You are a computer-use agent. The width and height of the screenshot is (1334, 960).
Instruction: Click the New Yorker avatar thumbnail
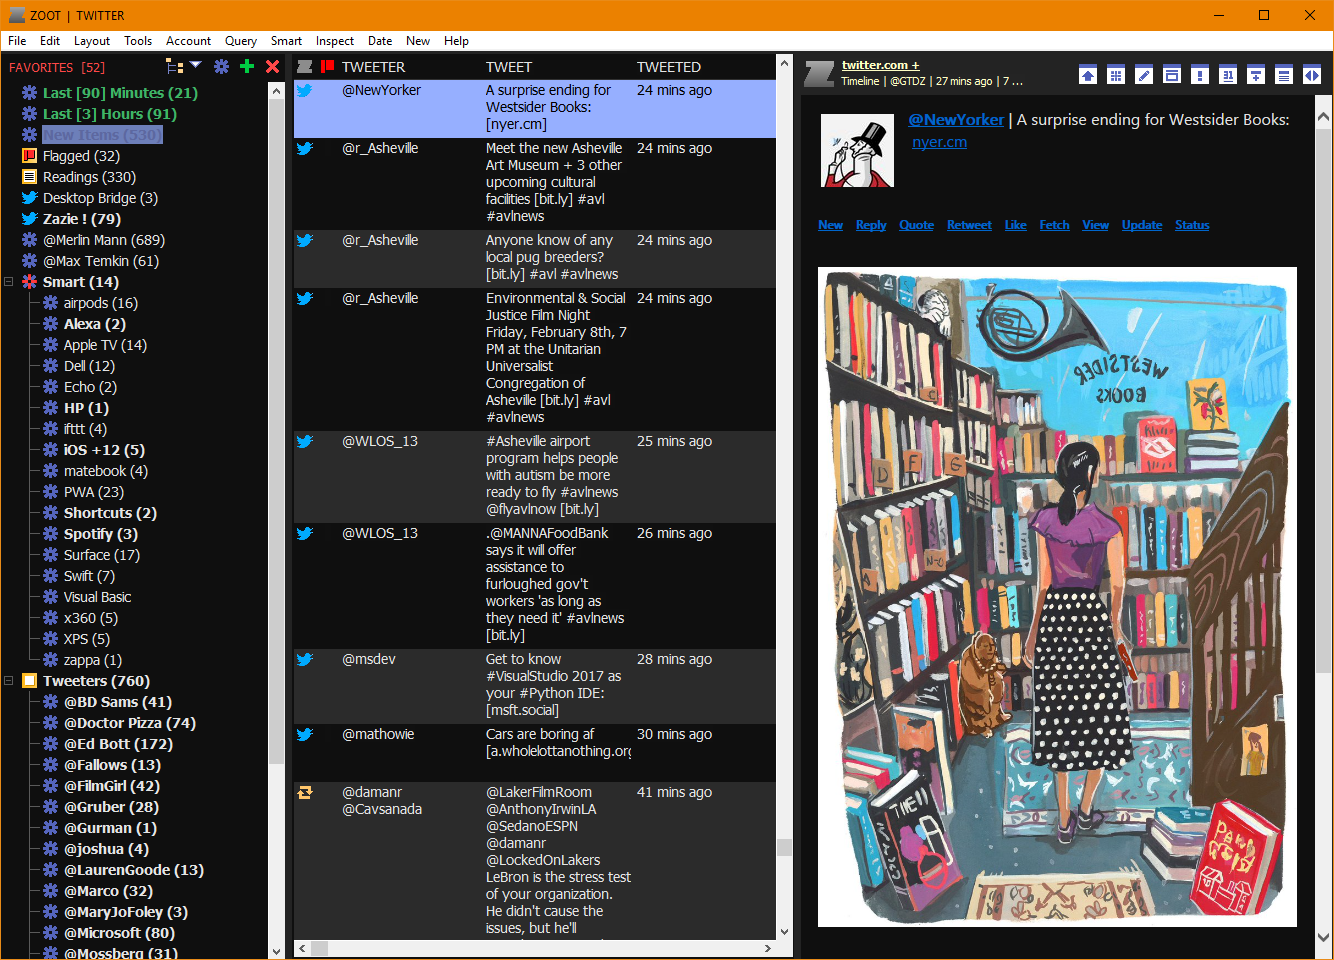[x=857, y=151]
